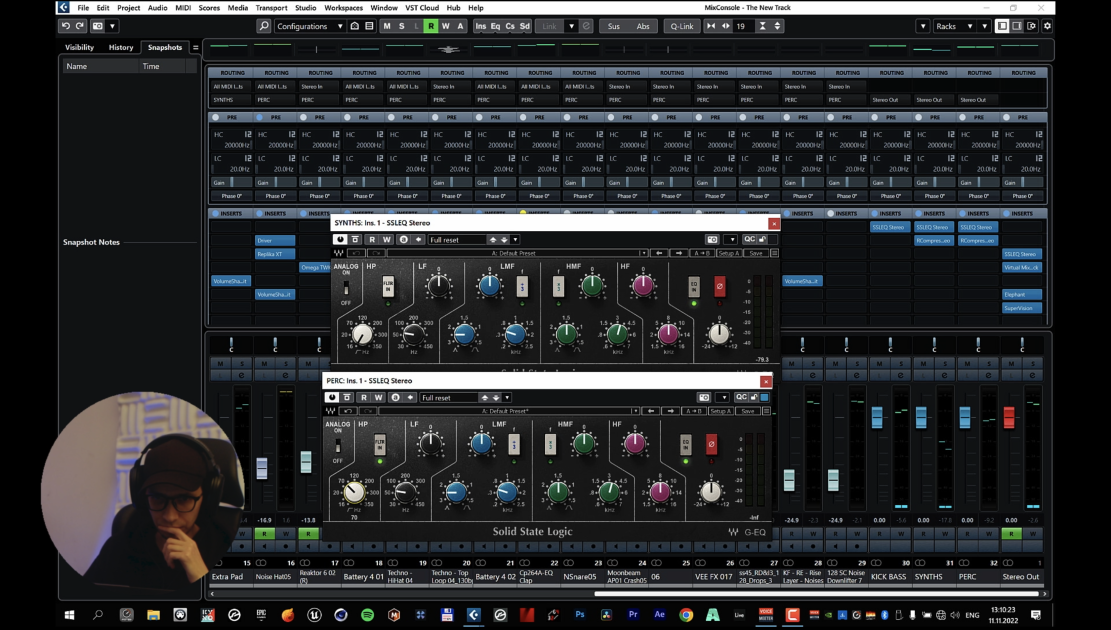Click the A/B compare icon in PERC SSLEQ window
1111x630 pixels.
693,411
